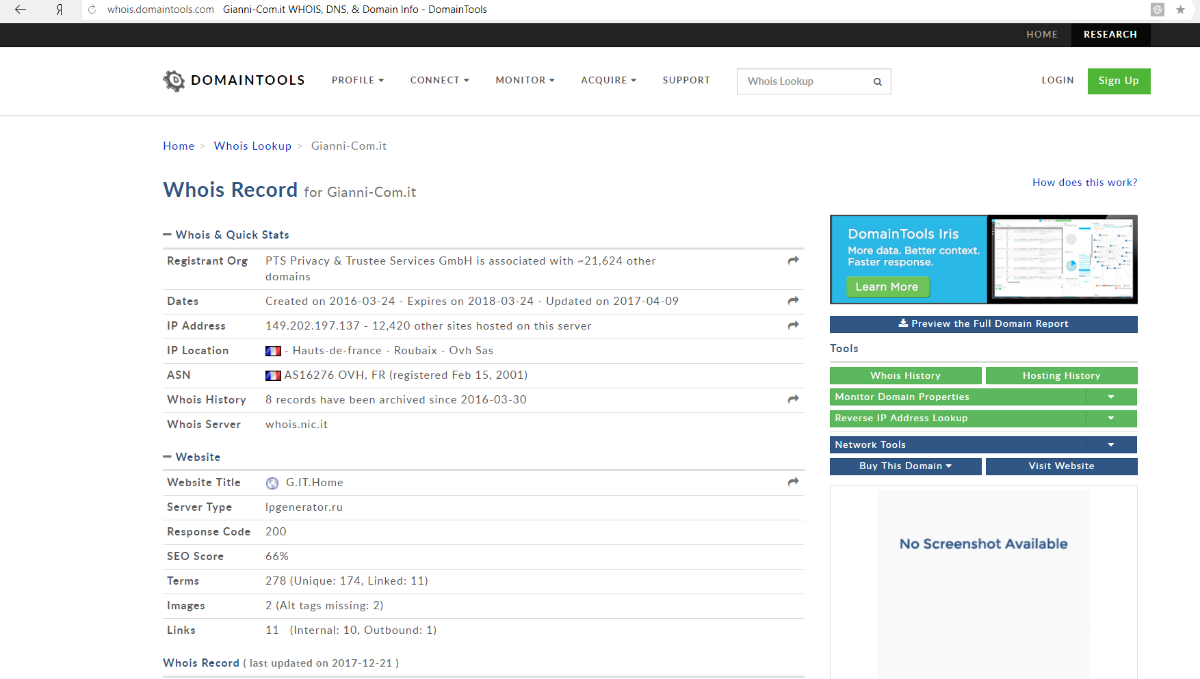Select the RESEARCH tab in top bar
Screen dimensions: 1200x679
coord(1110,34)
